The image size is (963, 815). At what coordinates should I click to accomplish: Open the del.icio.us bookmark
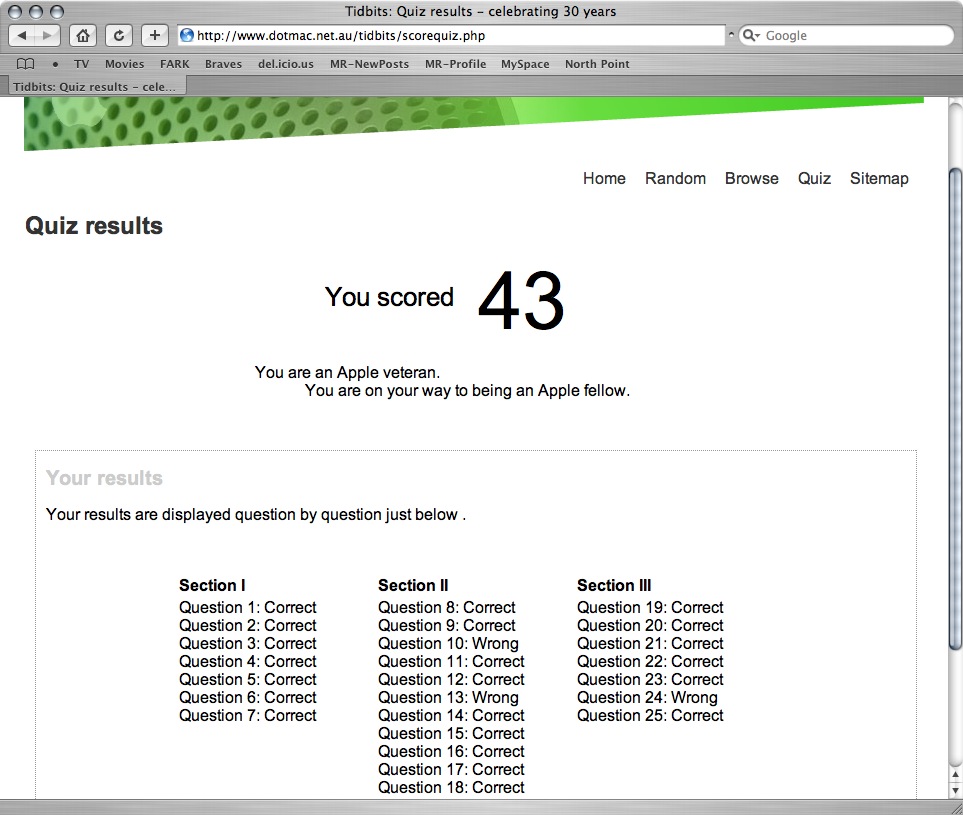click(286, 64)
